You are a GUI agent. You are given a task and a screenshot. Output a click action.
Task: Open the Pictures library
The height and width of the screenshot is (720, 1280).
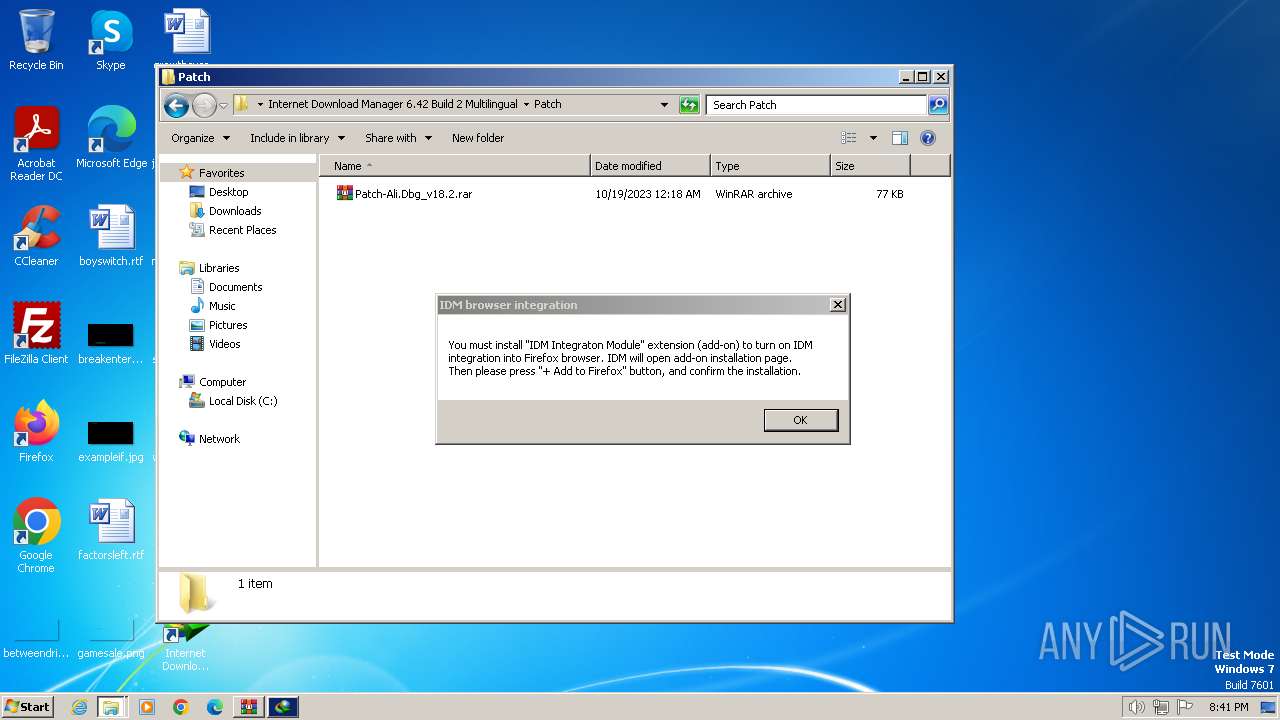228,325
